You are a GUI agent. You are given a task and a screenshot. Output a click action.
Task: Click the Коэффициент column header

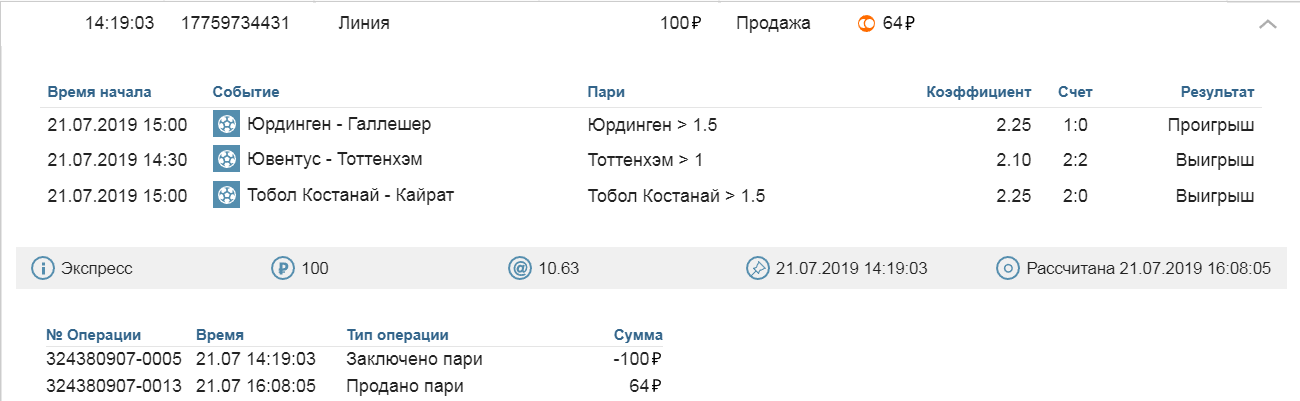point(978,92)
